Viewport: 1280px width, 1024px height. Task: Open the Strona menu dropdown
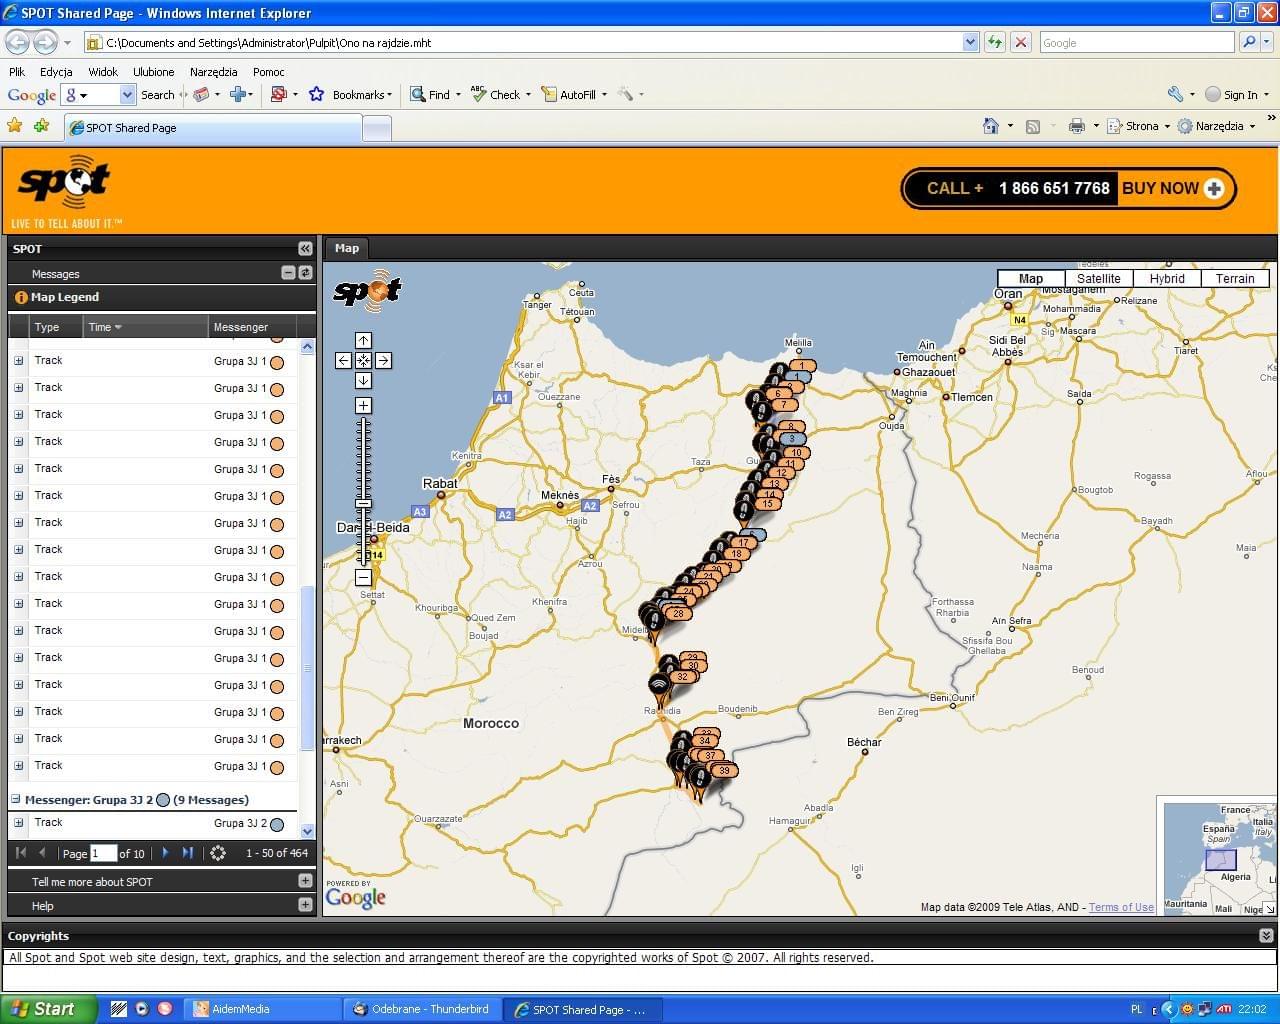click(1167, 127)
